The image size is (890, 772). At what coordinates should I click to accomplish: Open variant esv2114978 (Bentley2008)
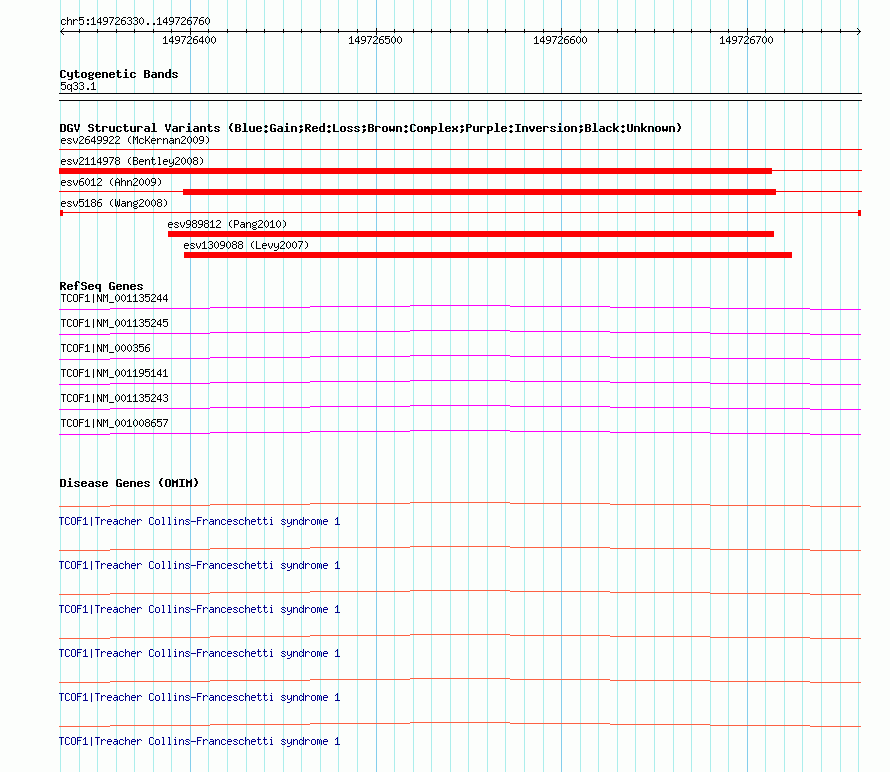pyautogui.click(x=132, y=161)
